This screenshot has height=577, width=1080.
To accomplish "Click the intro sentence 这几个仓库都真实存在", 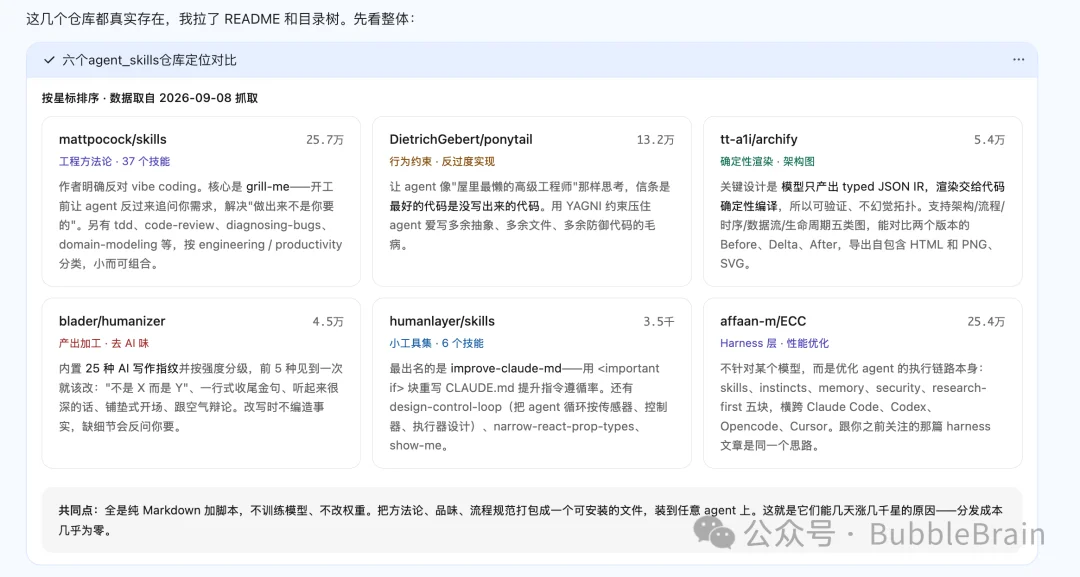I will click(220, 19).
